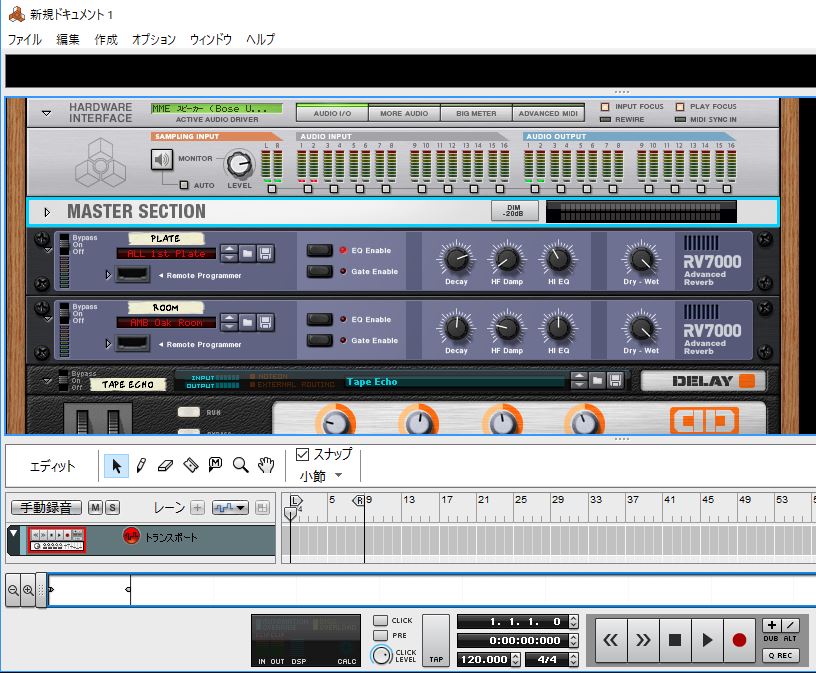Image resolution: width=816 pixels, height=673 pixels.
Task: Select the Mute tool
Action: [215, 464]
